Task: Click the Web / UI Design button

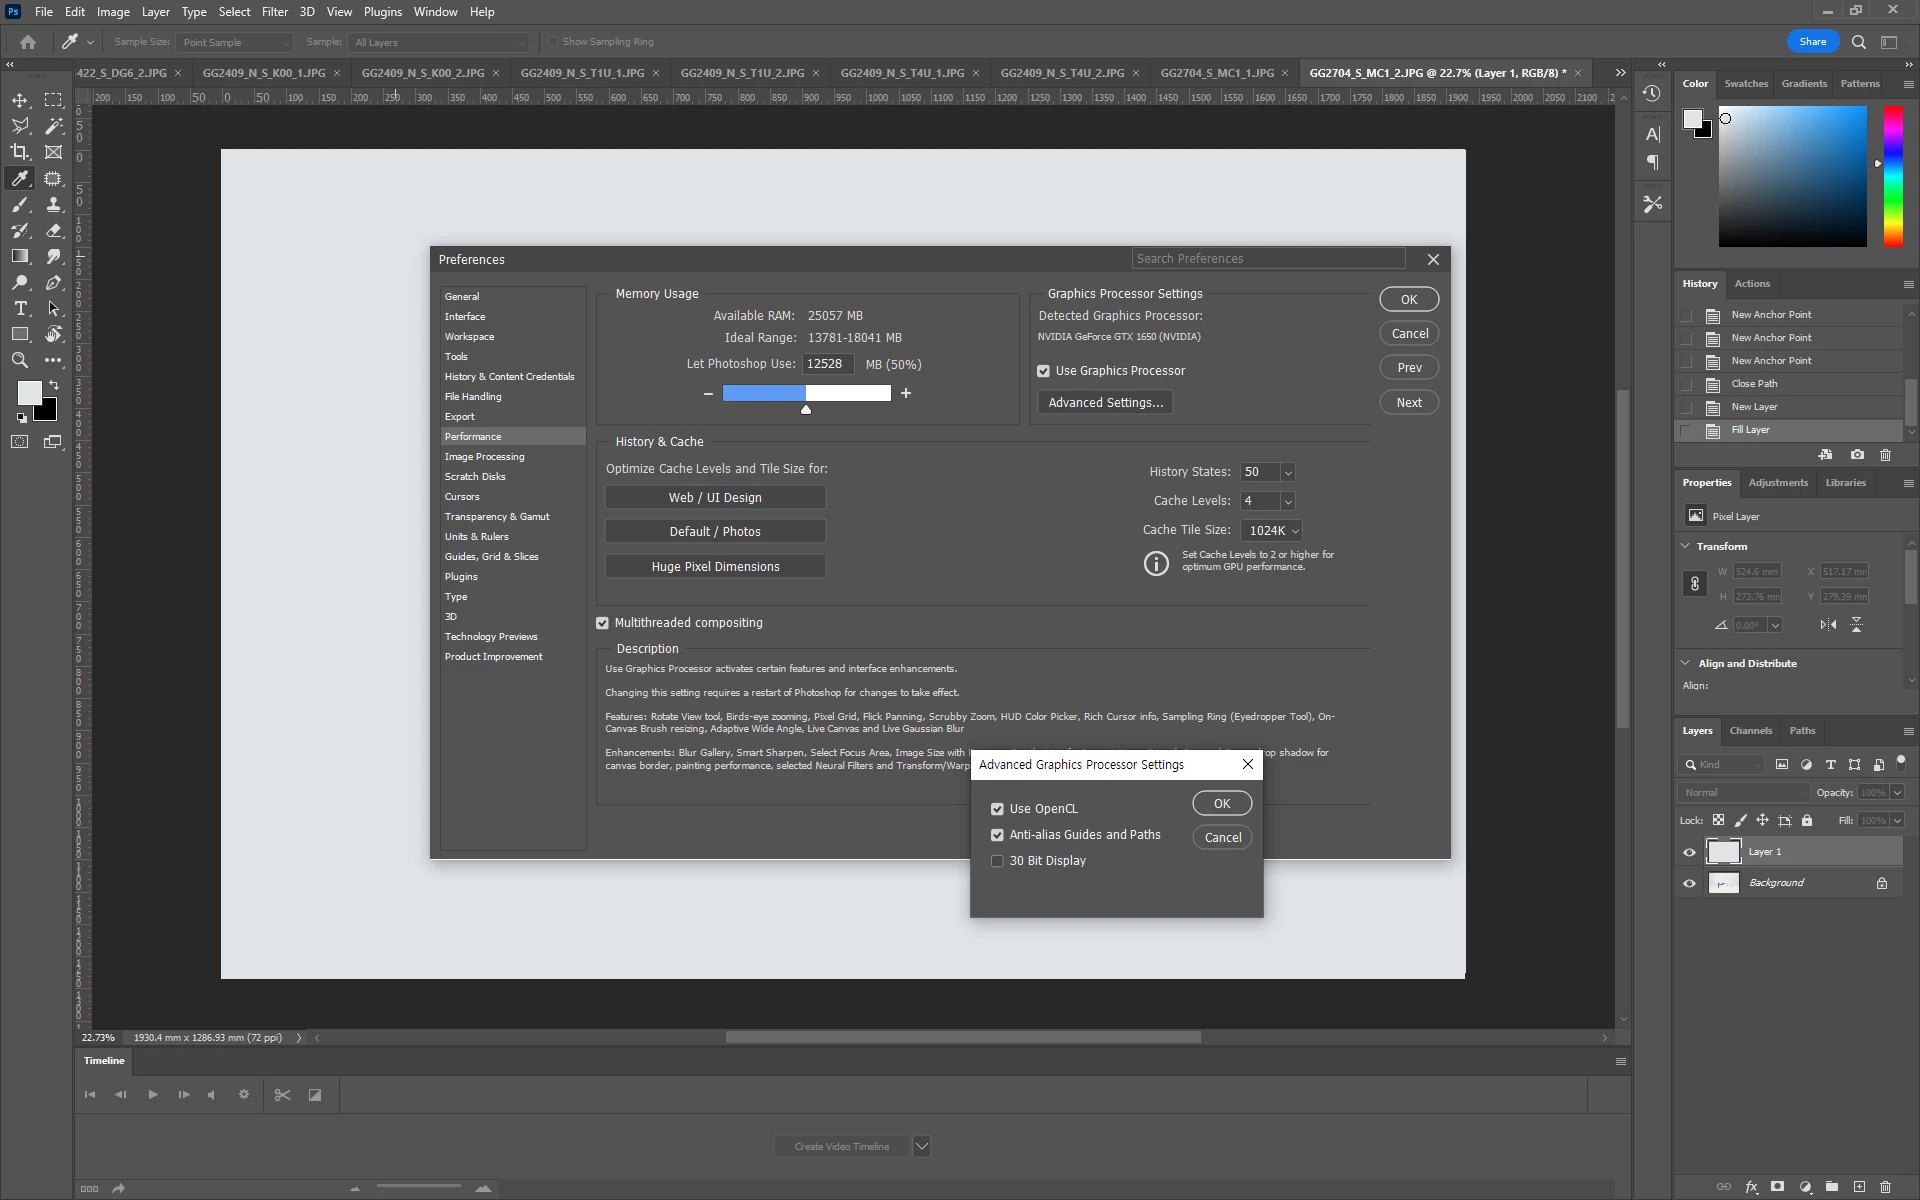Action: 715,498
